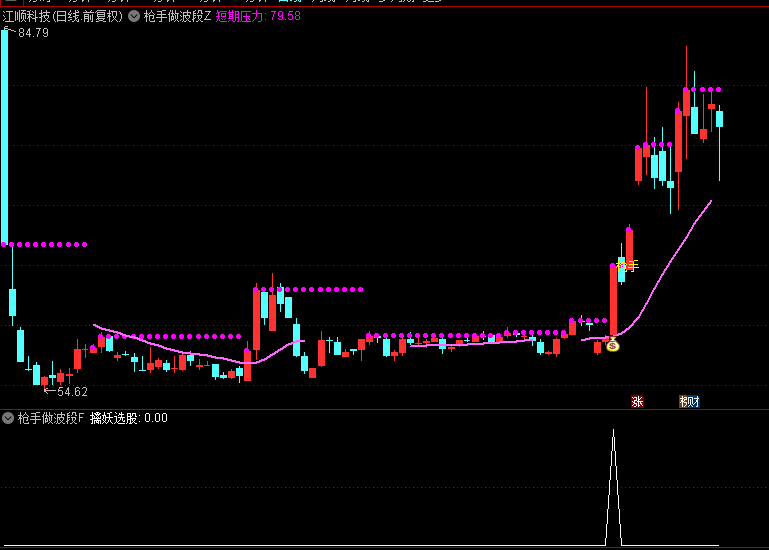The height and width of the screenshot is (550, 769).
Task: Click the tall cyan first-day candlestick
Action: pyautogui.click(x=4, y=137)
